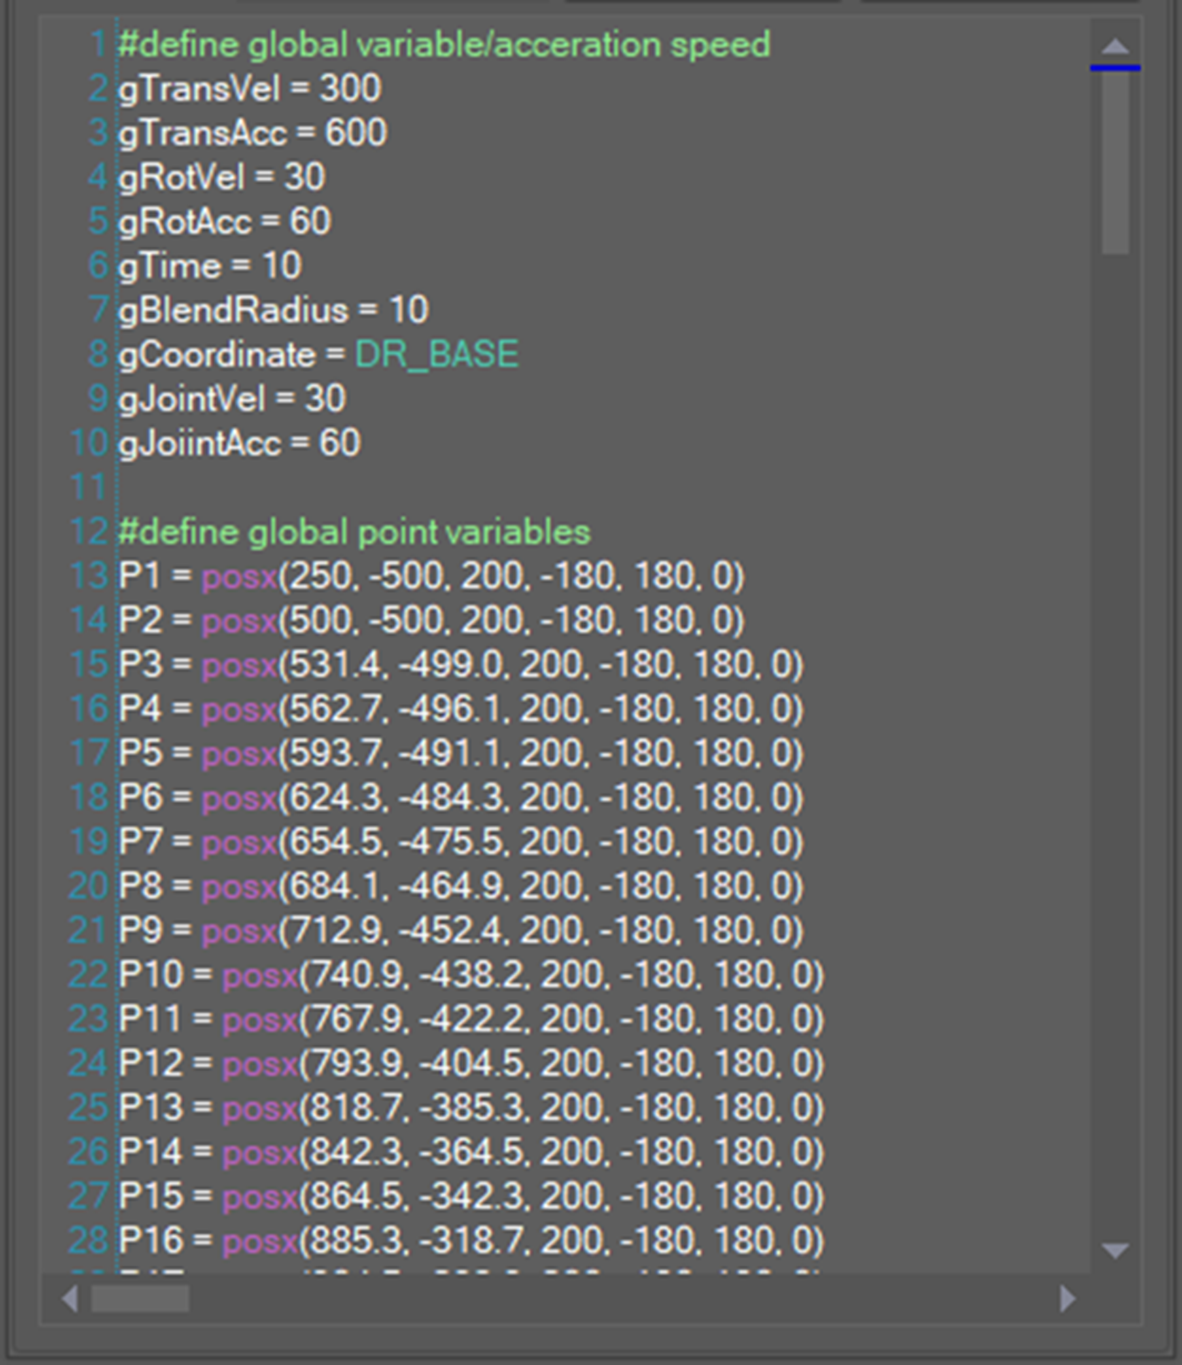The image size is (1182, 1365).
Task: Click the posx keyword in the P1 line
Action: (x=239, y=576)
